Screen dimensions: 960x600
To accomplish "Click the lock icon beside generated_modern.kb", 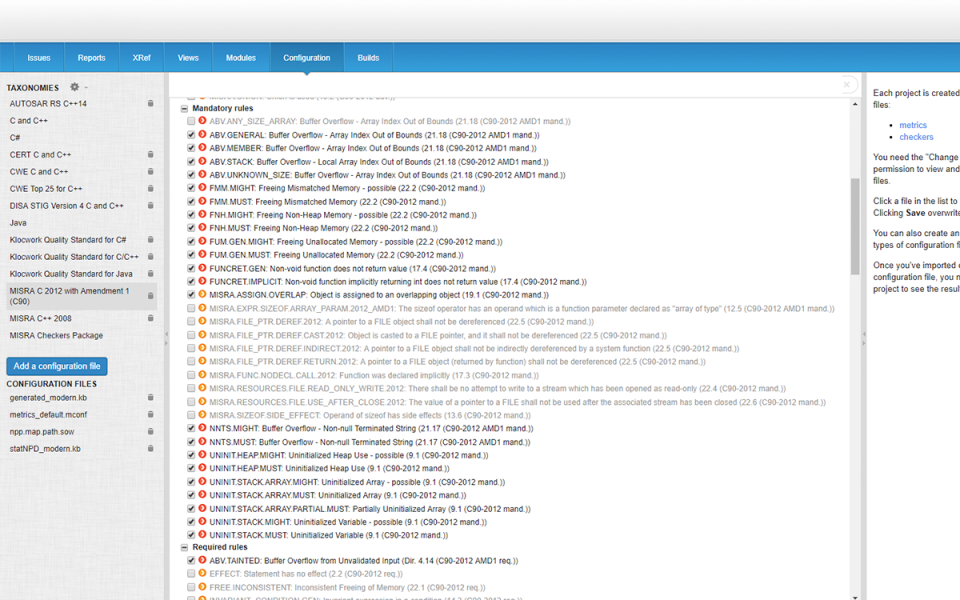I will coord(151,397).
